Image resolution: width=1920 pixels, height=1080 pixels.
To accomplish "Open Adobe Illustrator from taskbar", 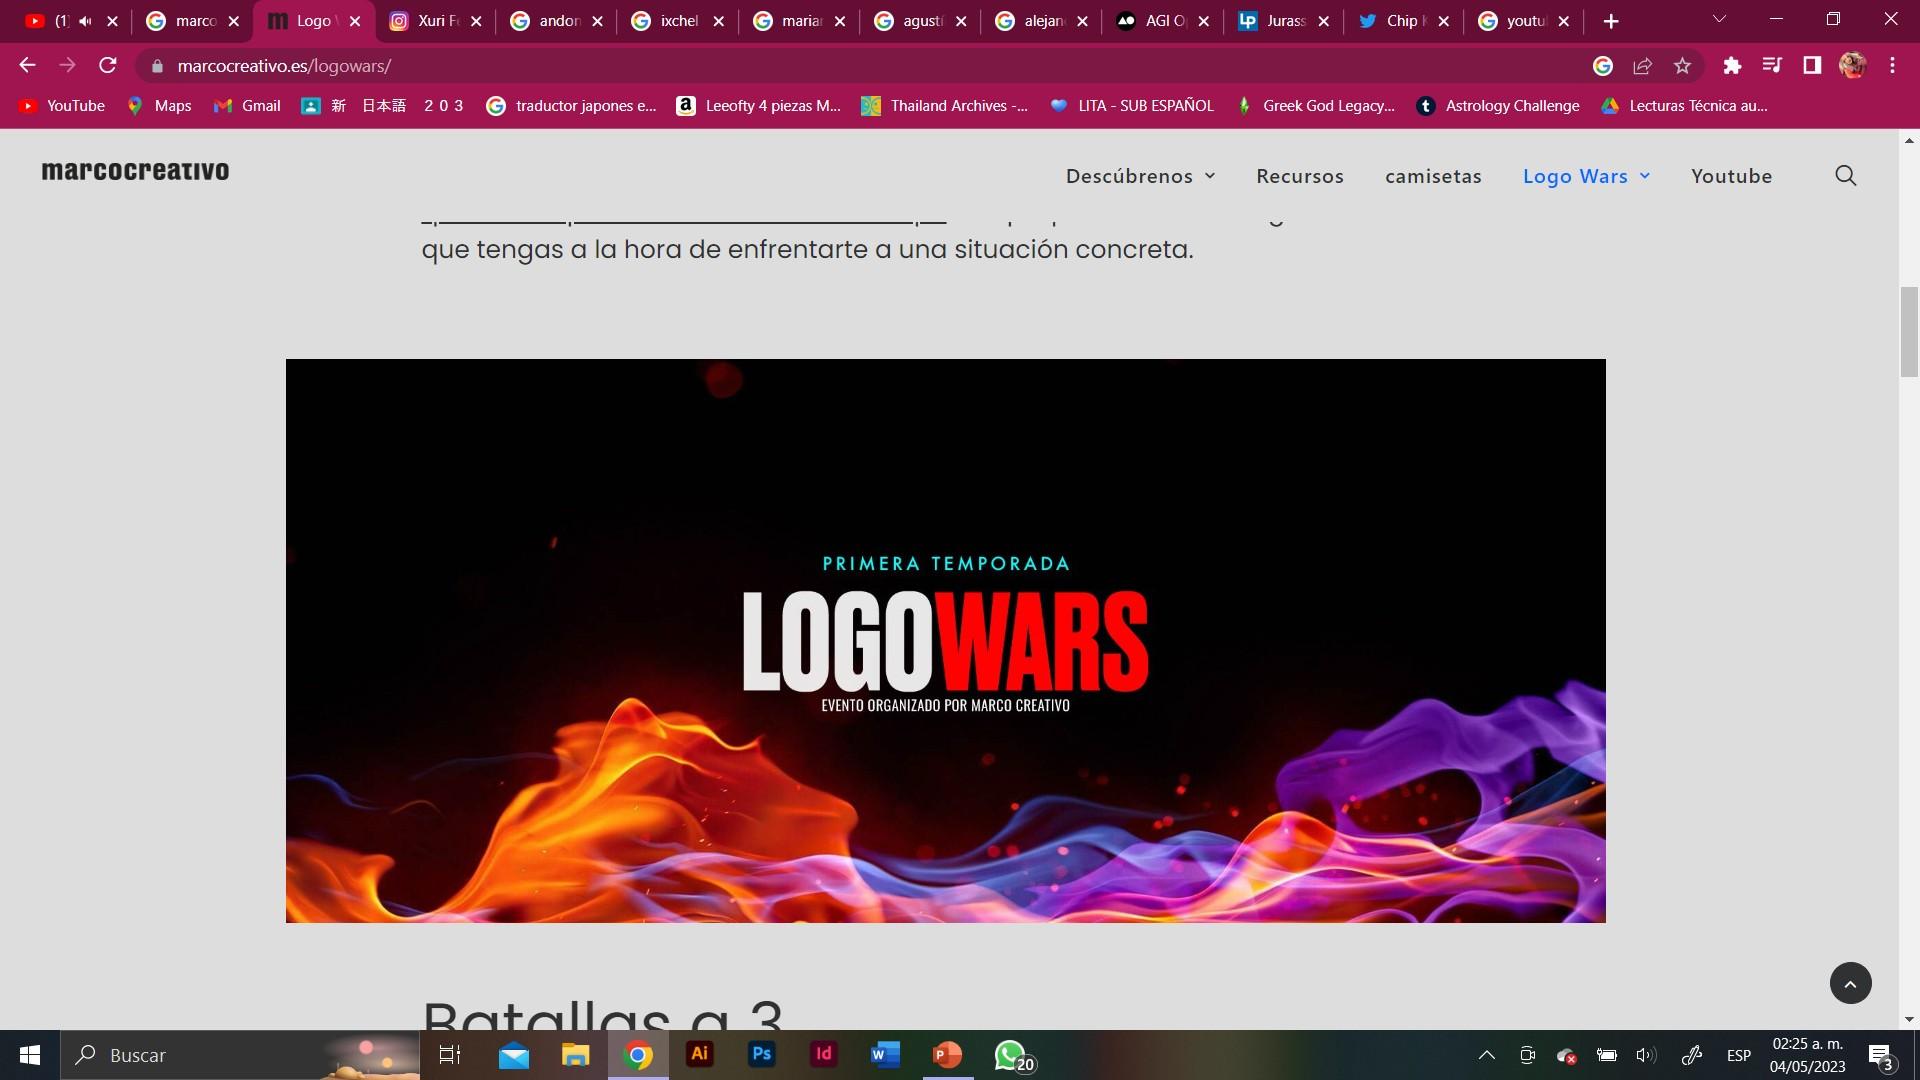I will click(x=699, y=1054).
